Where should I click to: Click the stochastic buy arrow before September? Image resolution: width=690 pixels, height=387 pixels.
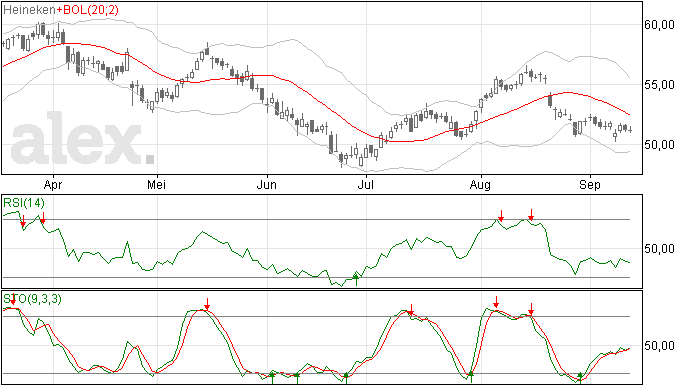(x=580, y=378)
